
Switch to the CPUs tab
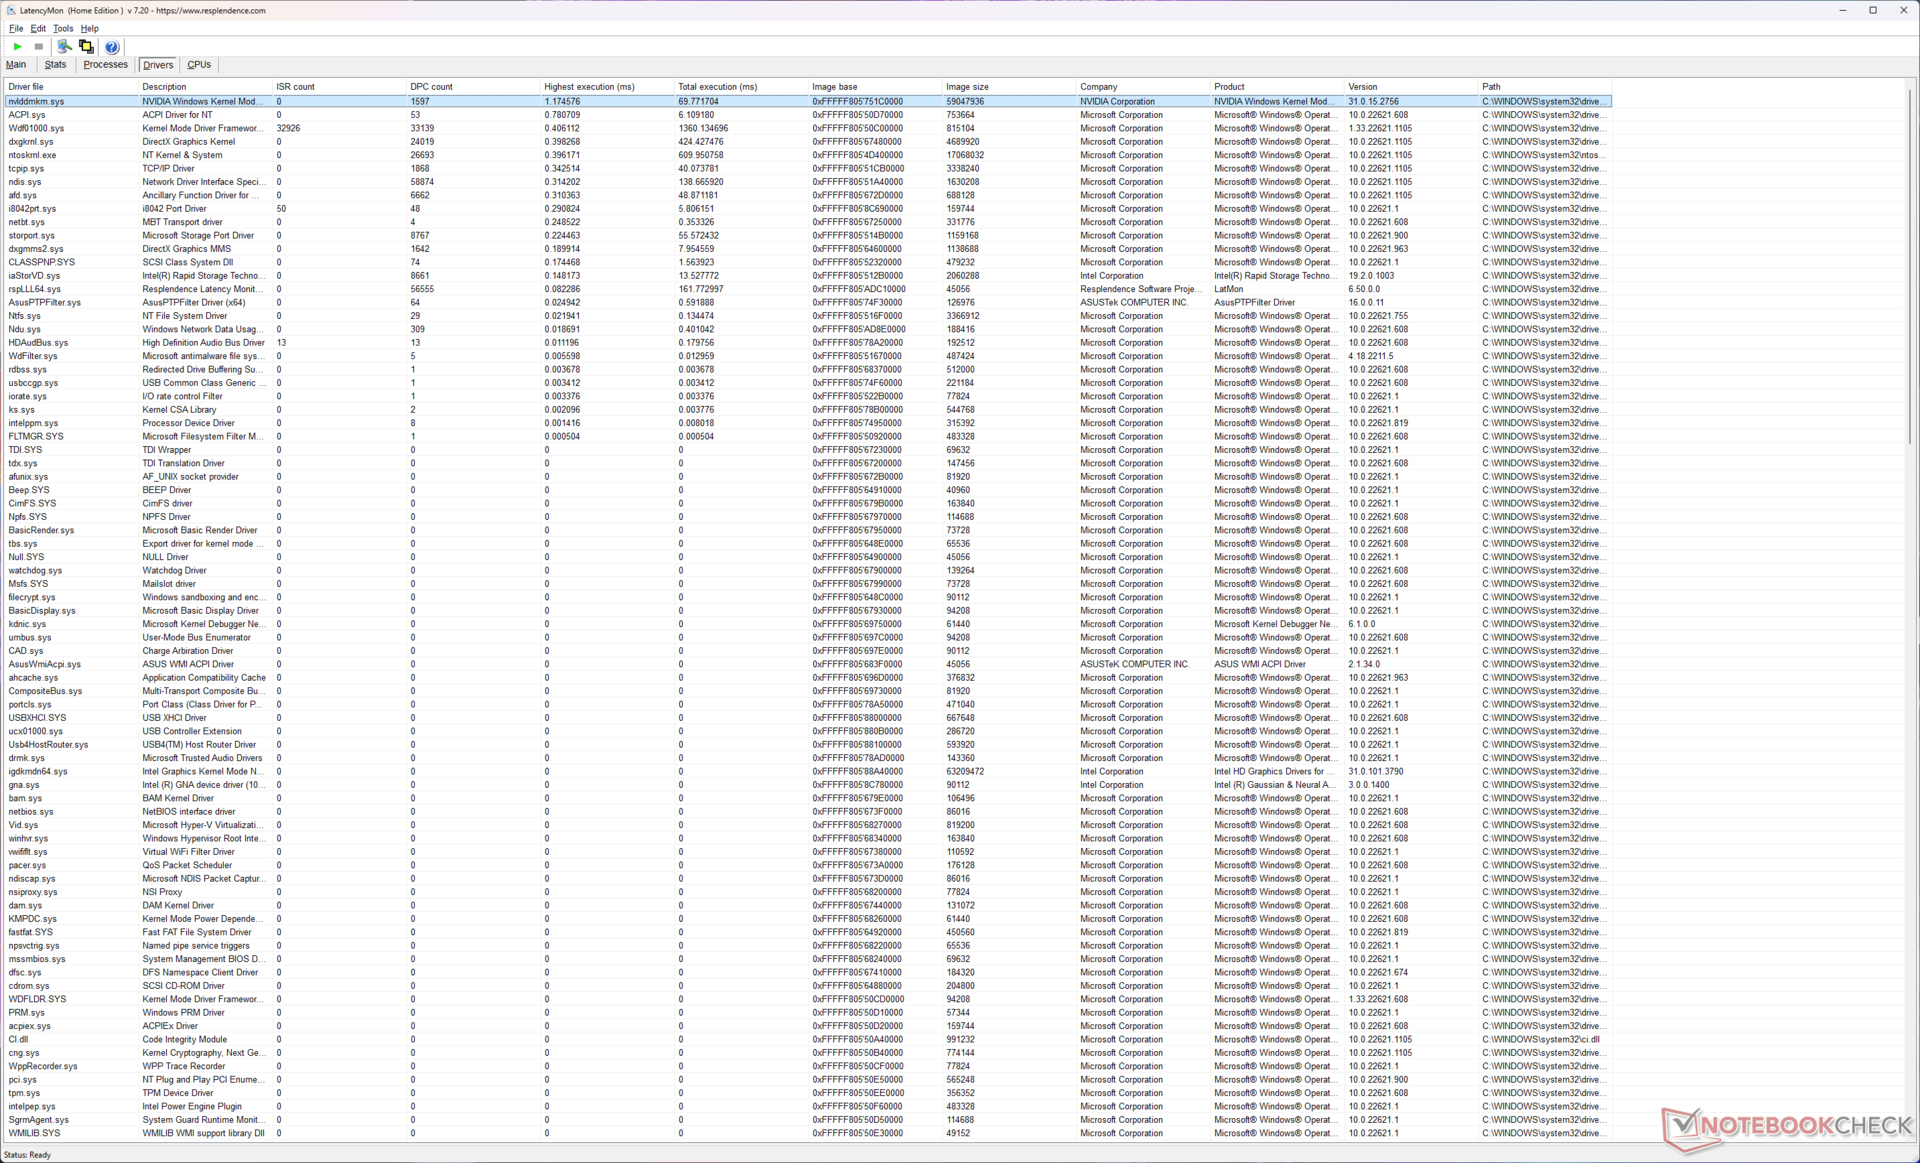point(199,65)
